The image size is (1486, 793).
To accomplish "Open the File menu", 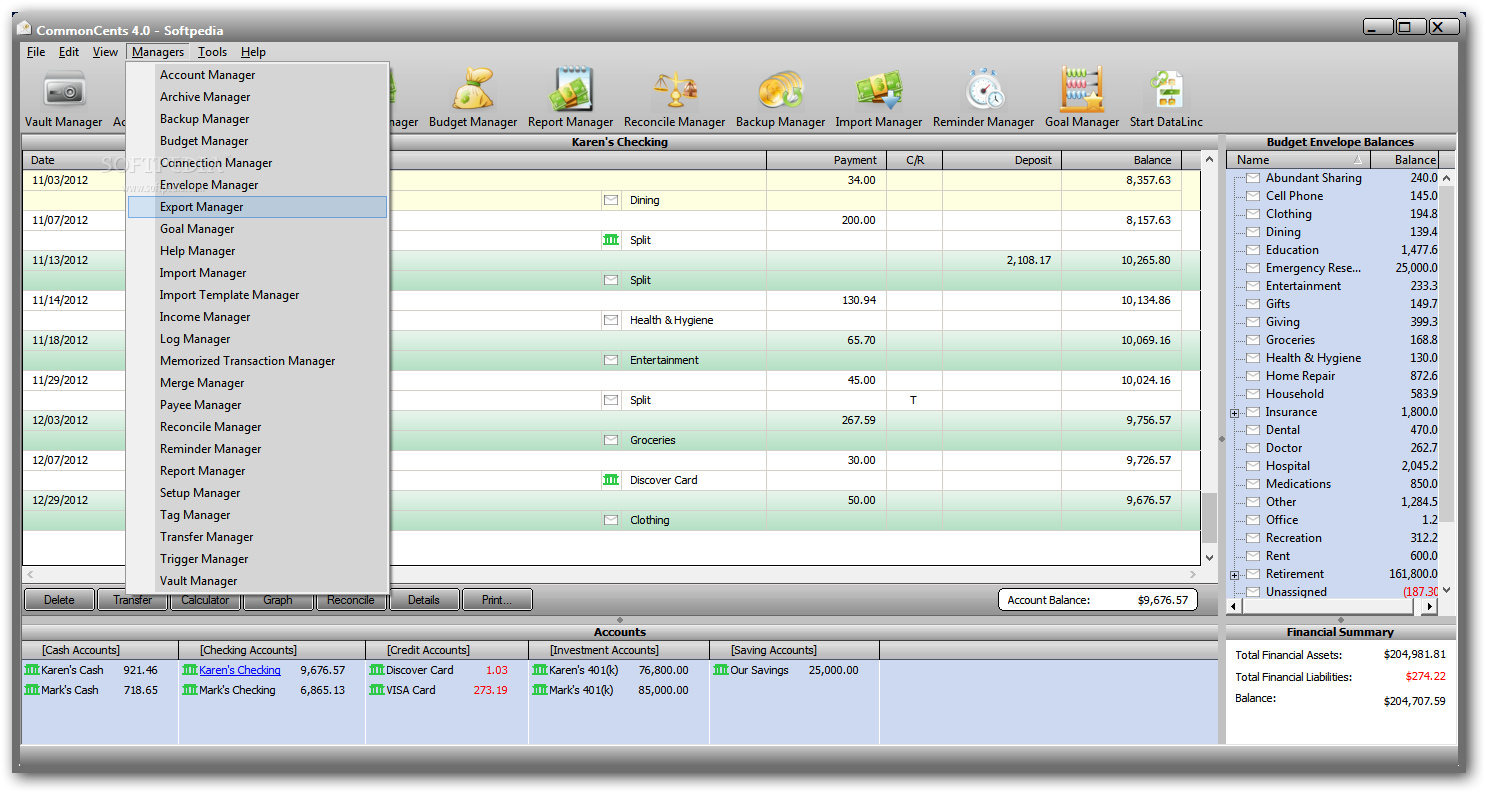I will pyautogui.click(x=36, y=52).
